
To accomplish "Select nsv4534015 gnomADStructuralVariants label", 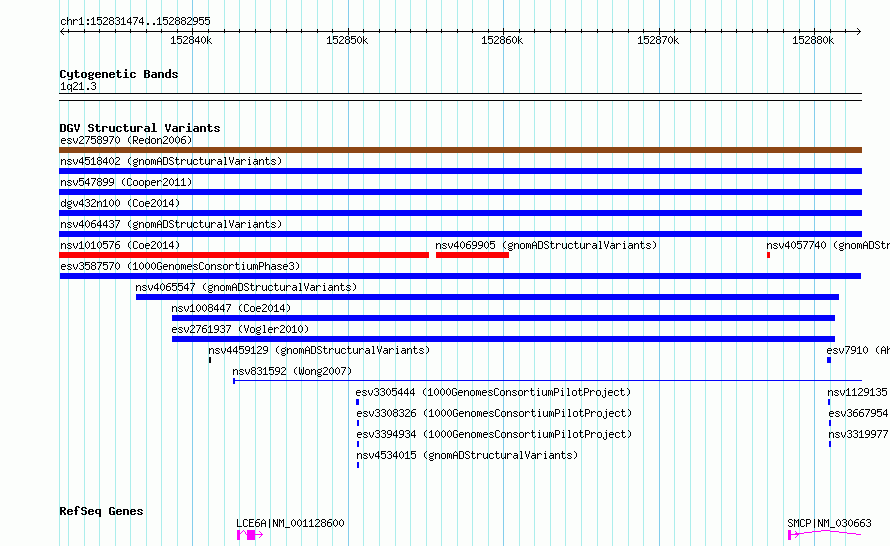I will click(x=467, y=455).
